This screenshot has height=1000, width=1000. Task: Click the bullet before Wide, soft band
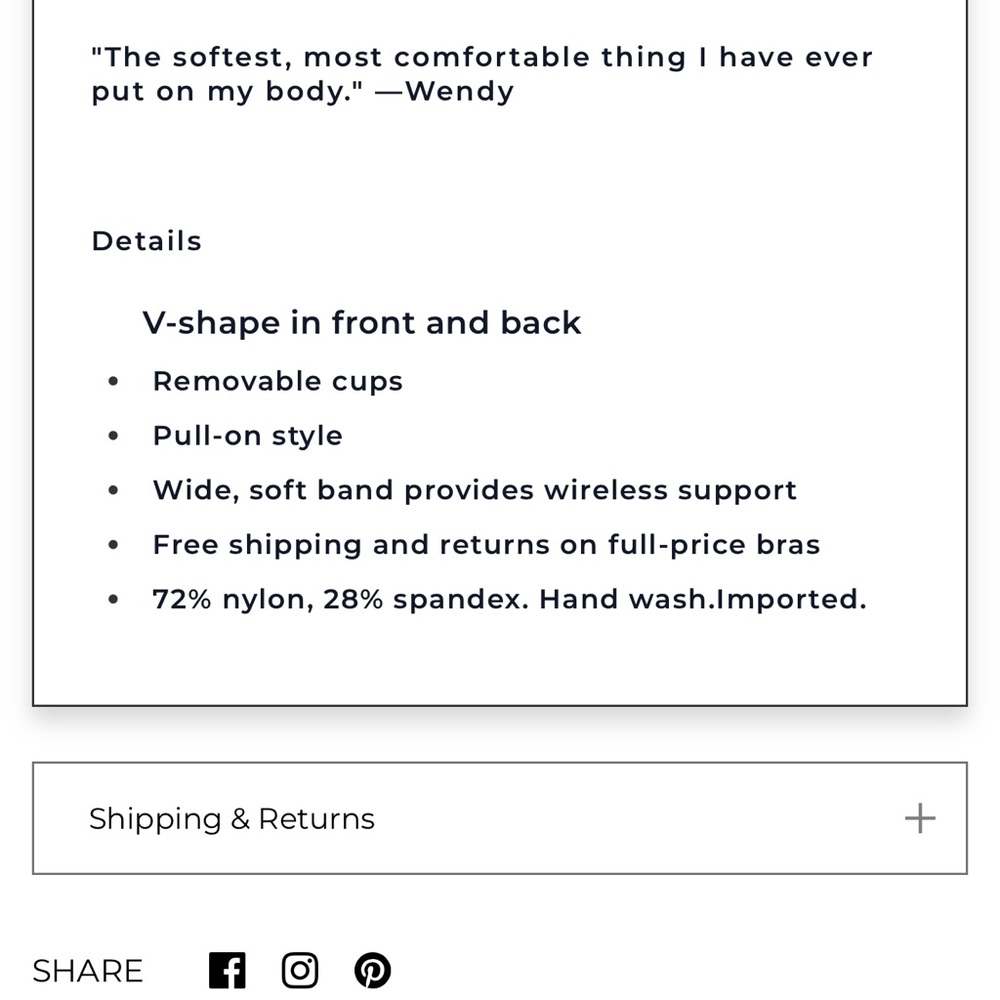(x=113, y=491)
